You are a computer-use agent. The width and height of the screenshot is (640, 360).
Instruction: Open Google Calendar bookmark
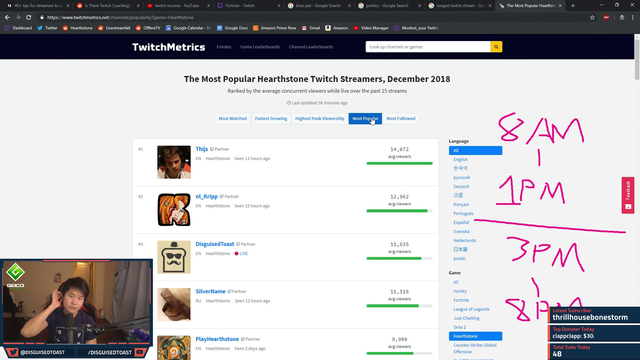click(188, 28)
